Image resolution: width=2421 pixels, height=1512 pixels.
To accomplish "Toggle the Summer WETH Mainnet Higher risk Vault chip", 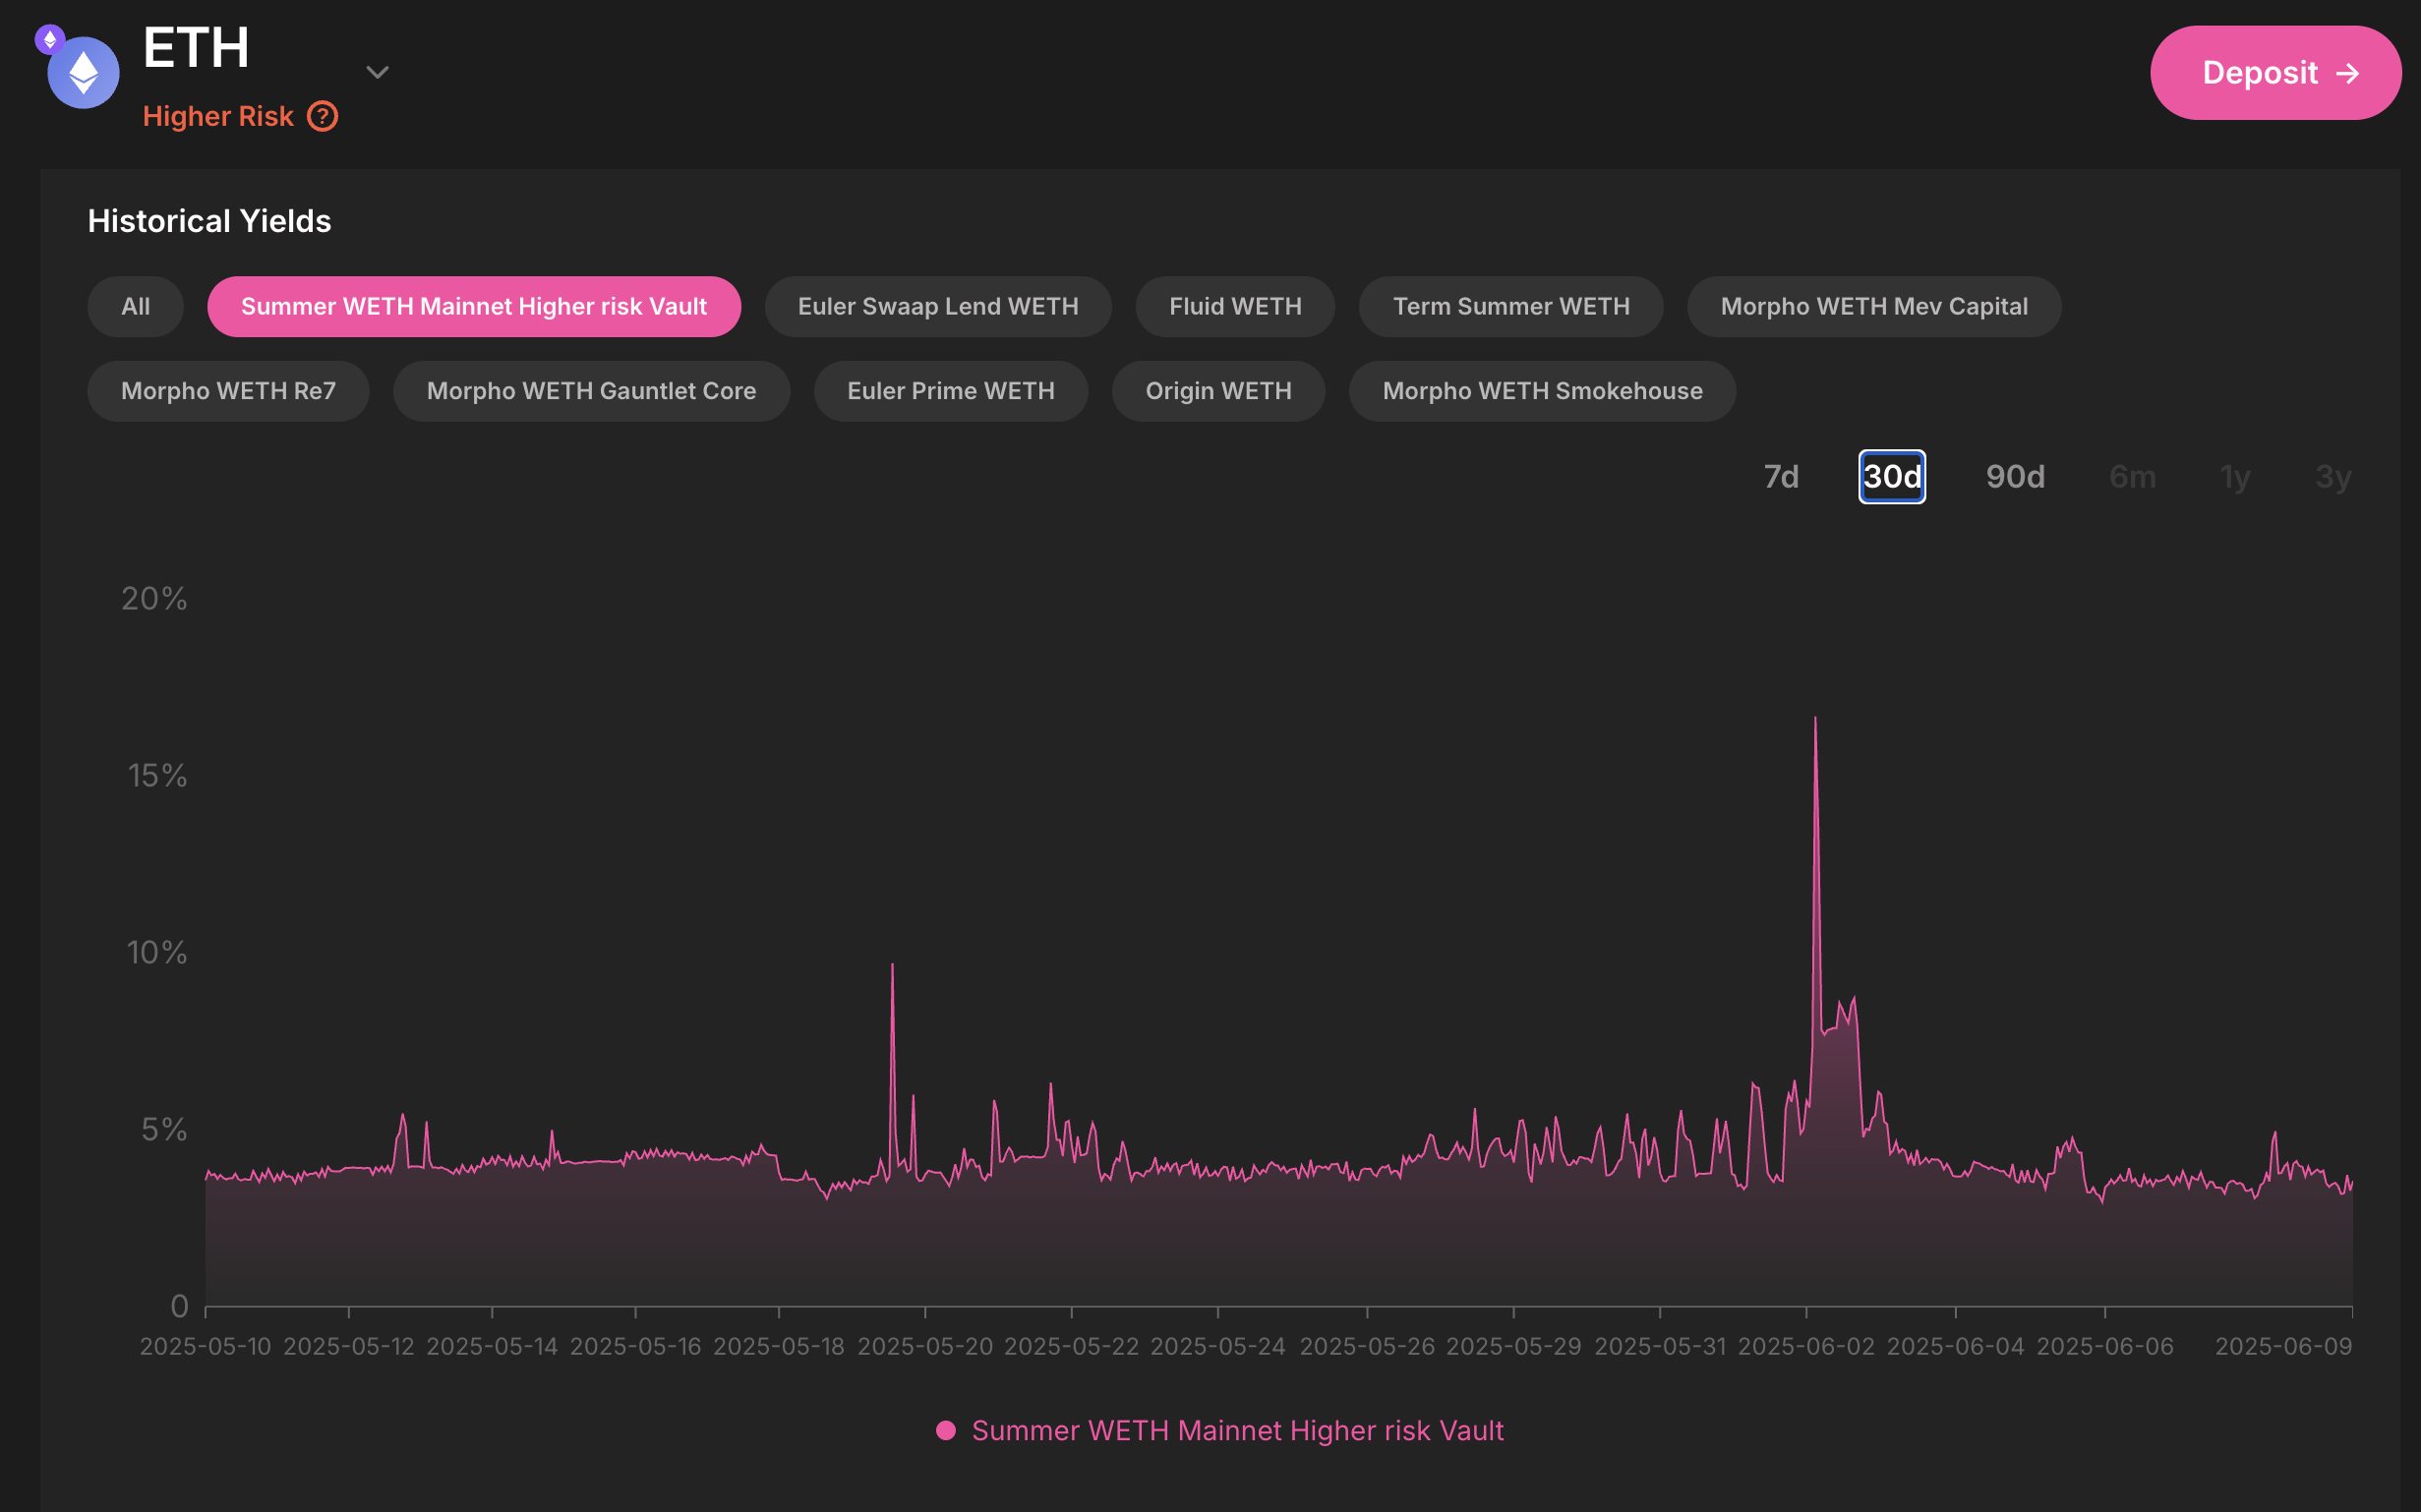I will [x=473, y=306].
